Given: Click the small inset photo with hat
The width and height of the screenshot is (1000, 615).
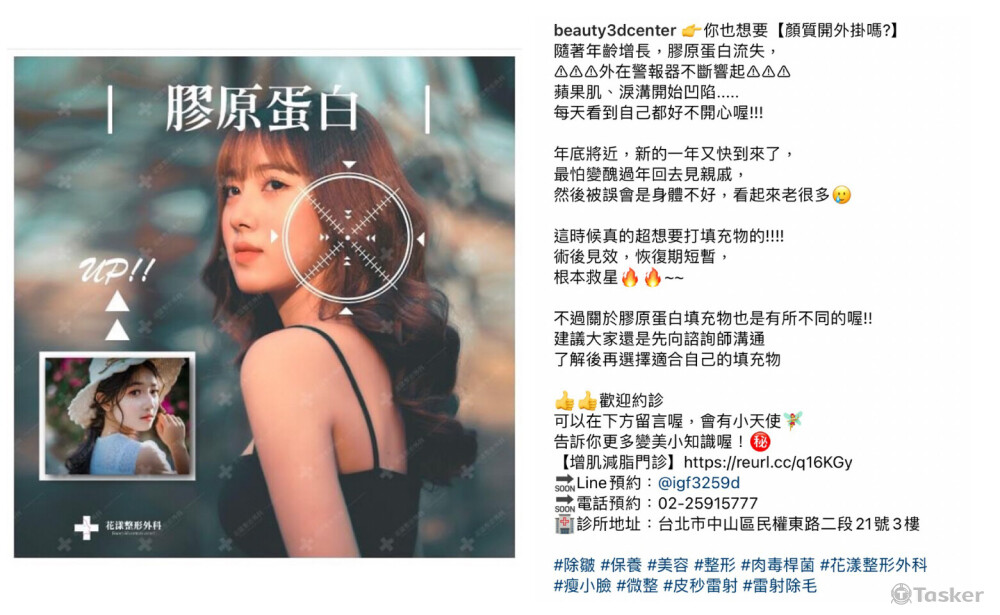Looking at the screenshot, I should 117,415.
